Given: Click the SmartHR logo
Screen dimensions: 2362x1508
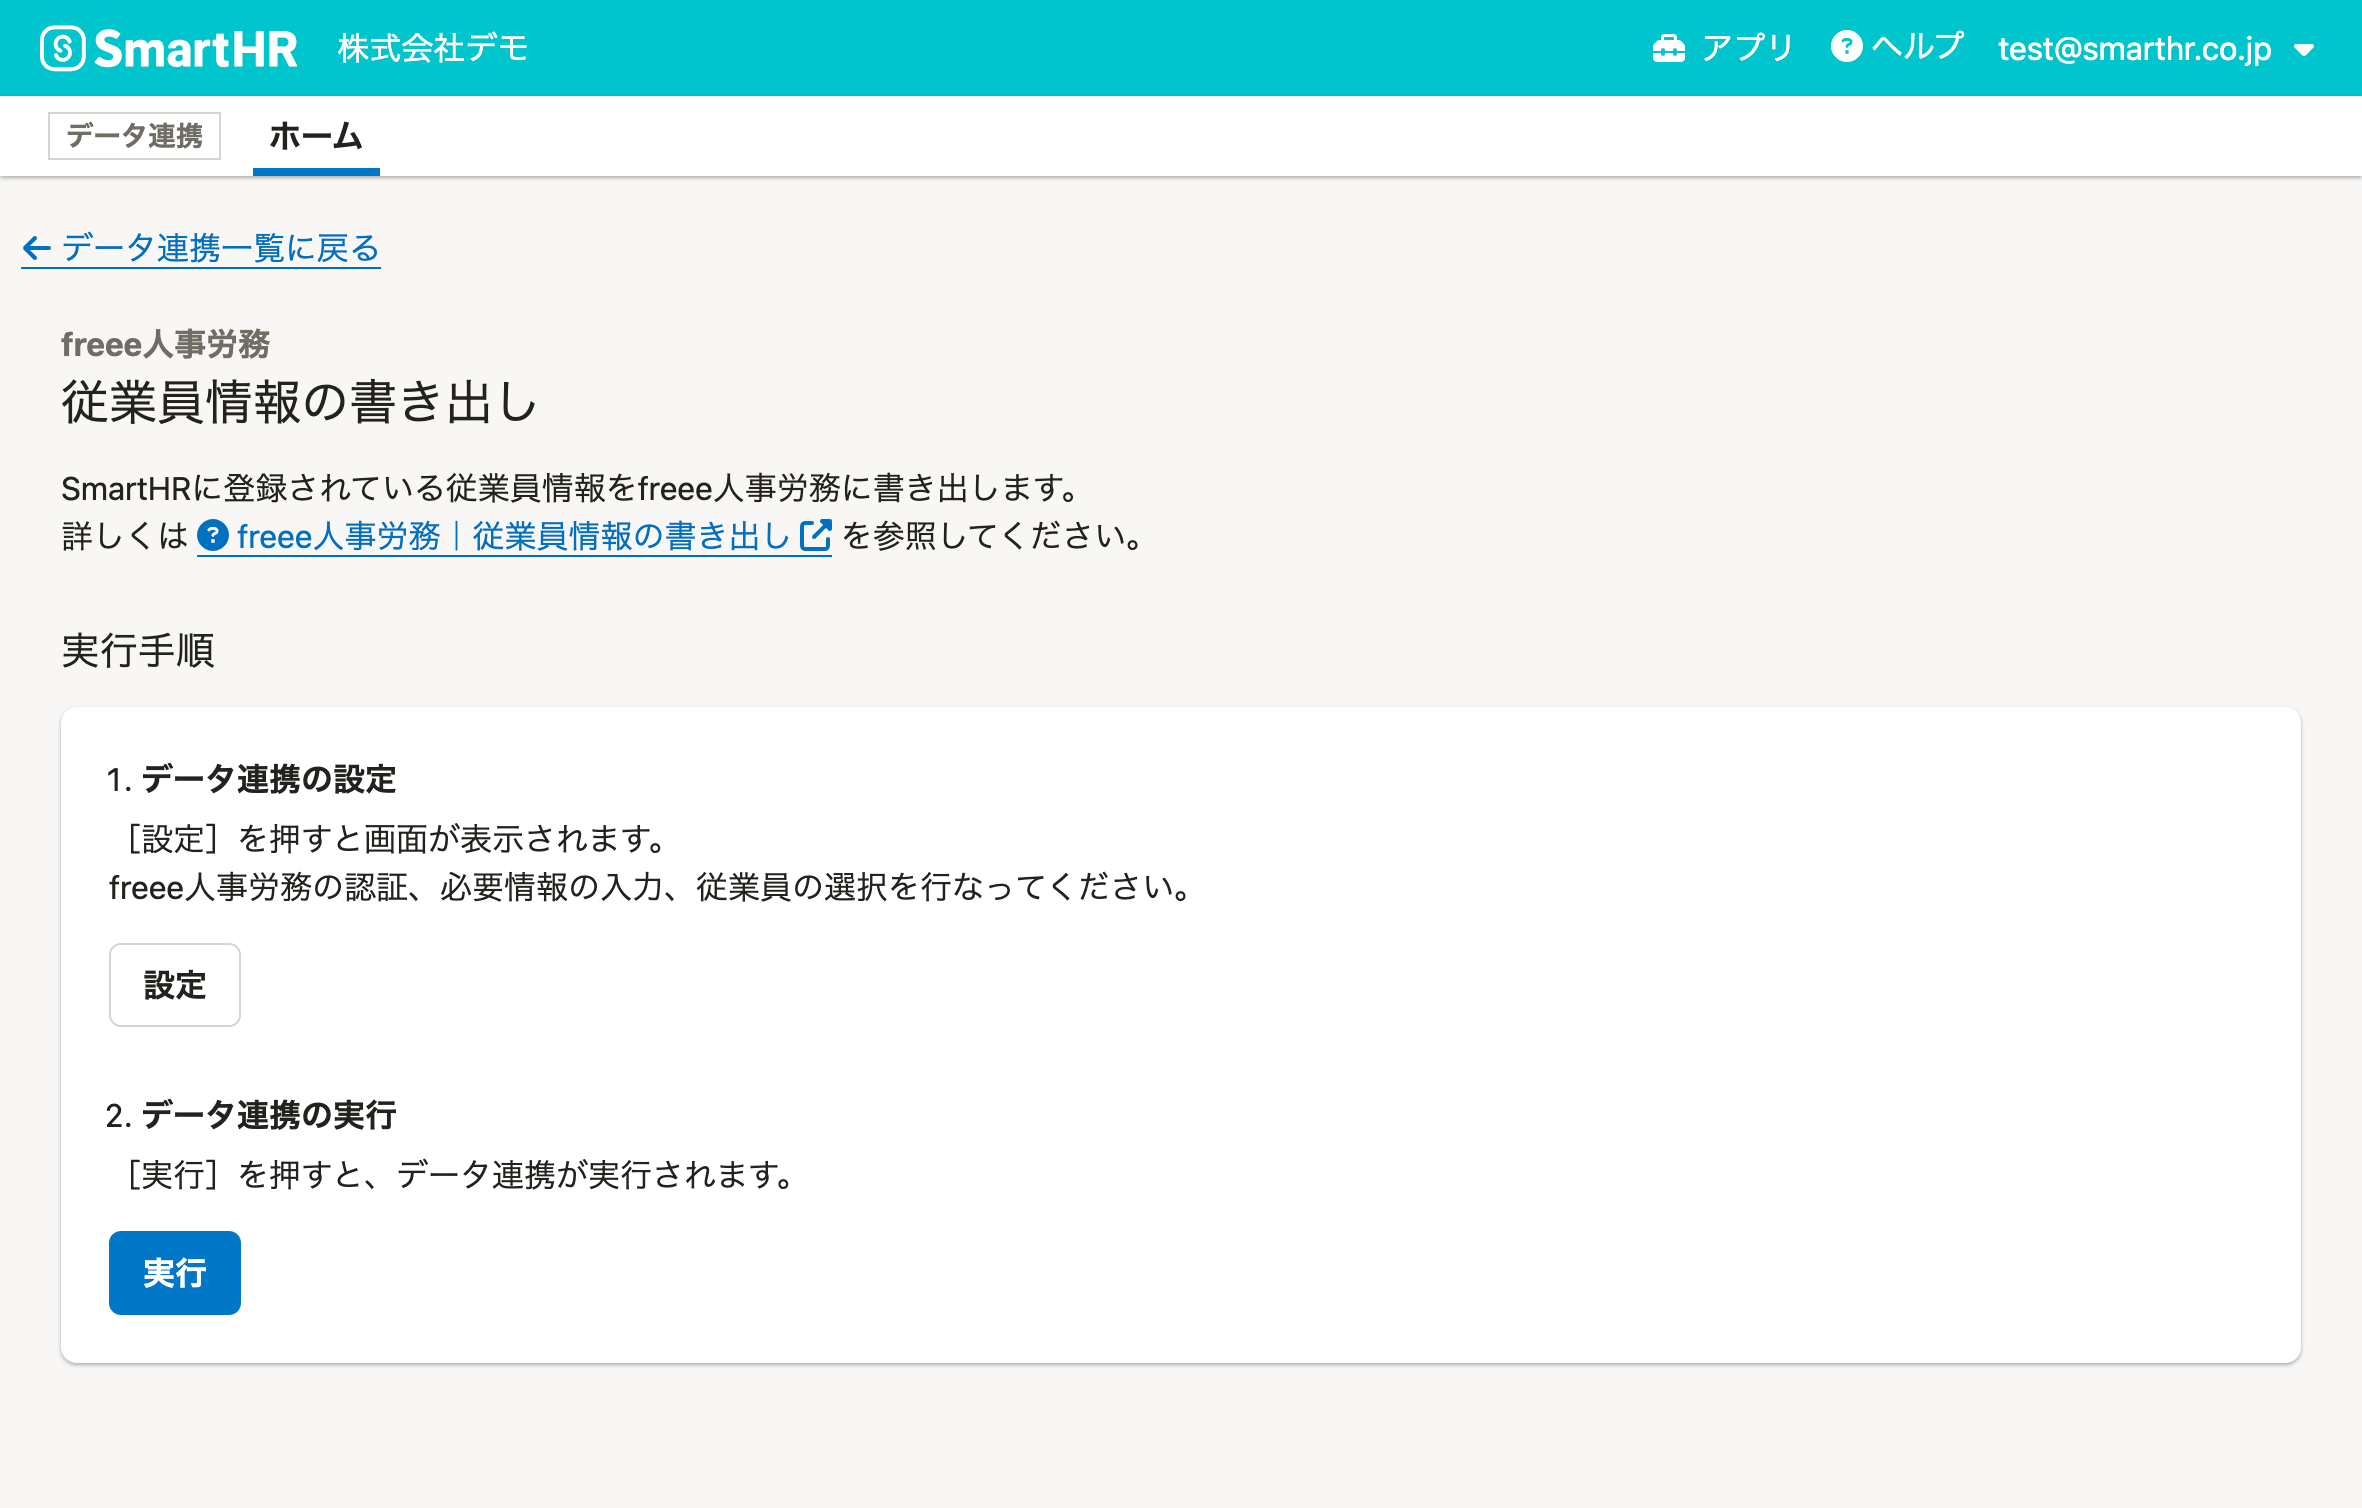Looking at the screenshot, I should pos(169,48).
